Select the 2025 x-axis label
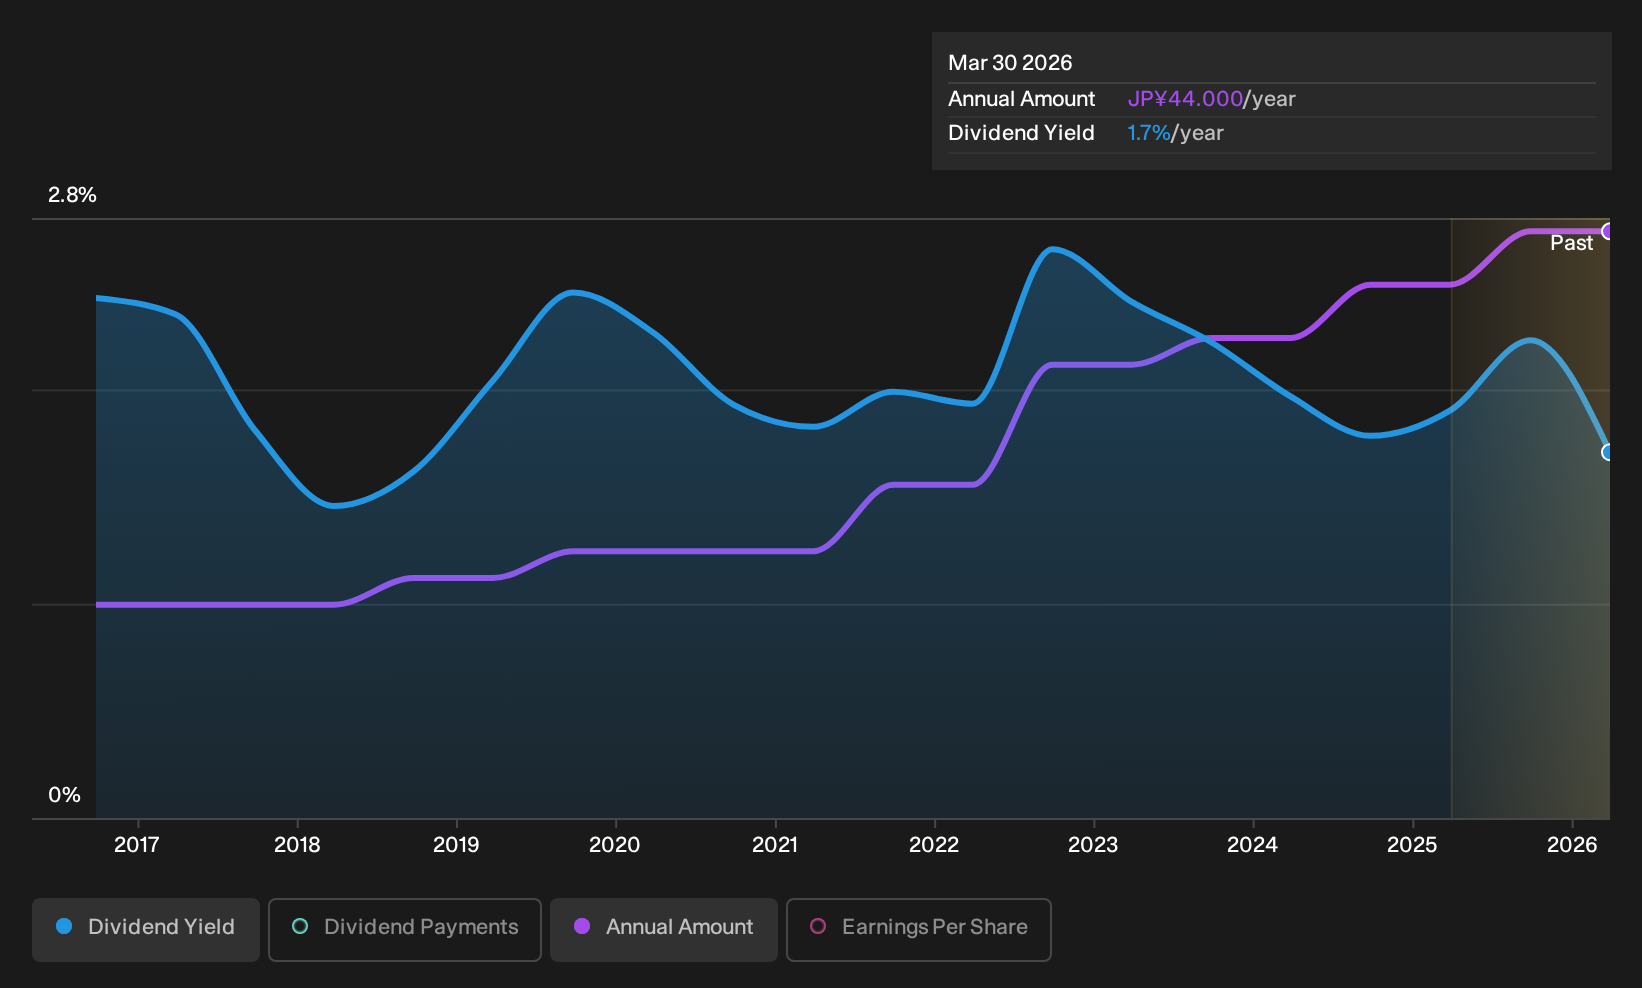The height and width of the screenshot is (988, 1642). click(1412, 845)
